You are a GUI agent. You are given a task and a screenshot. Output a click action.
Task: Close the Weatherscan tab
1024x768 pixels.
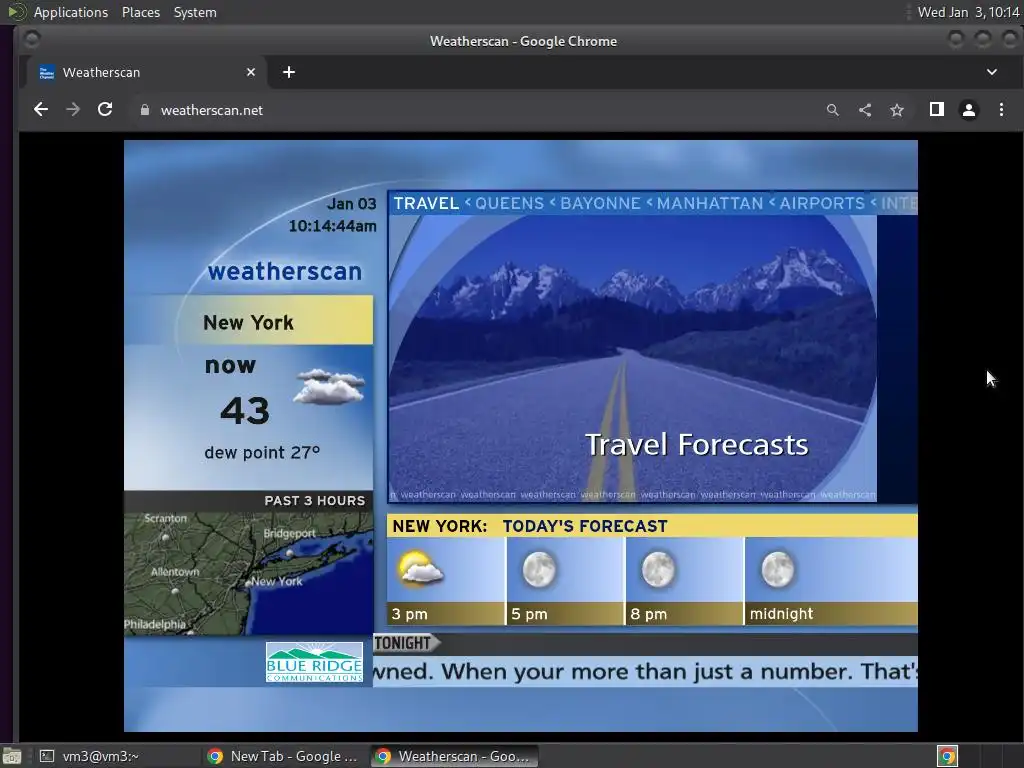pyautogui.click(x=251, y=72)
